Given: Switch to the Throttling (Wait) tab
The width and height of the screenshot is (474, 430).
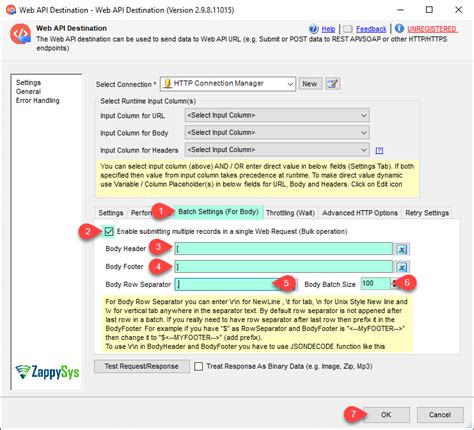Looking at the screenshot, I should pyautogui.click(x=290, y=213).
